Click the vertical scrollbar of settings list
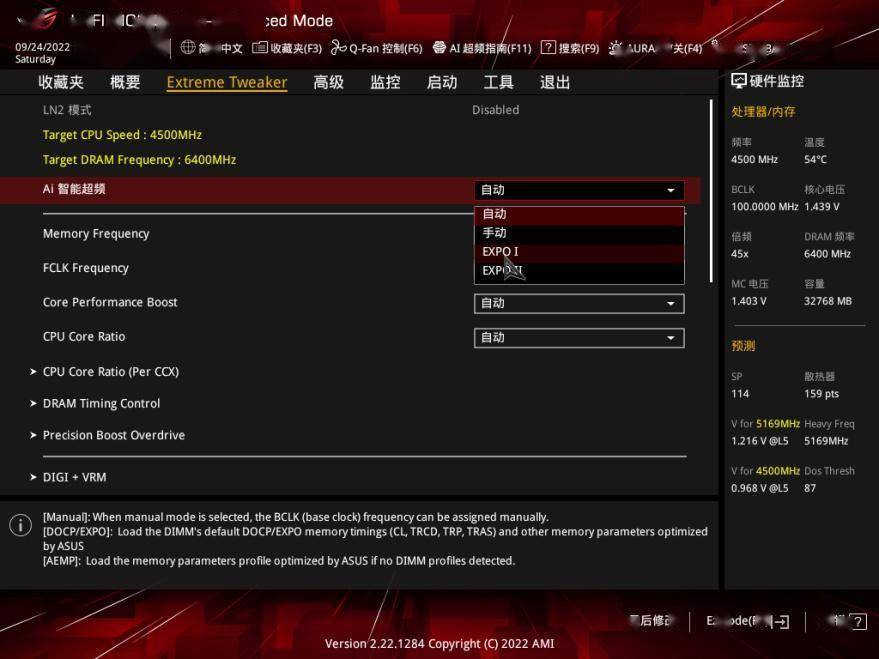This screenshot has width=879, height=659. (x=712, y=190)
